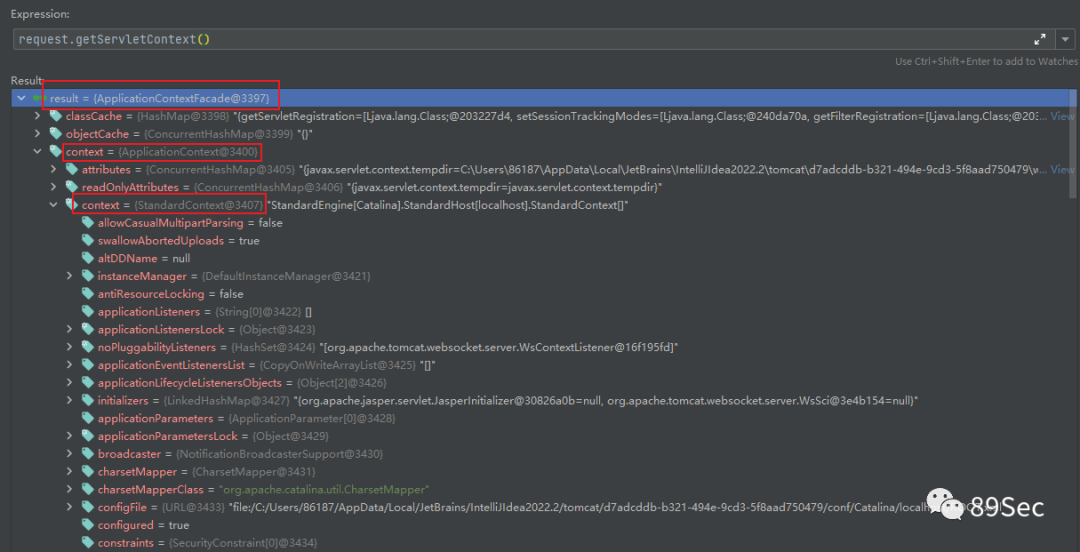Expand the charsetMapperClass node
Image resolution: width=1080 pixels, height=552 pixels.
pos(70,489)
